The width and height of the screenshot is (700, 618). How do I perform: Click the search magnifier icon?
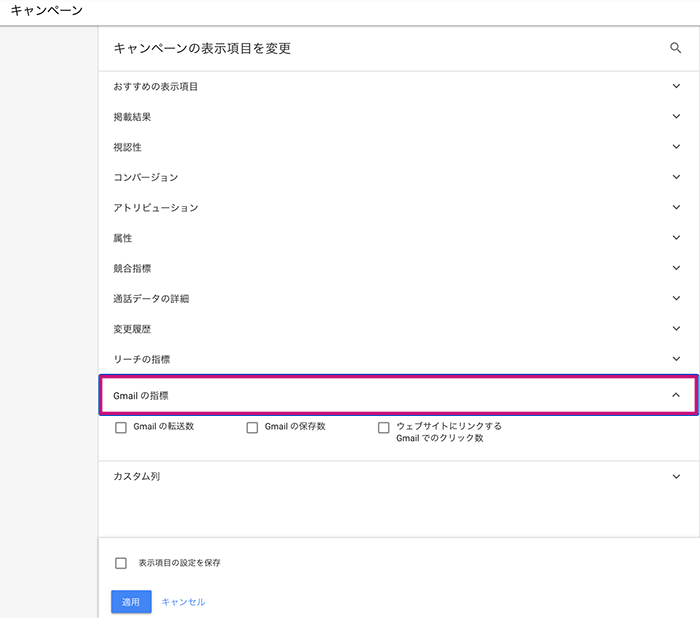click(675, 48)
